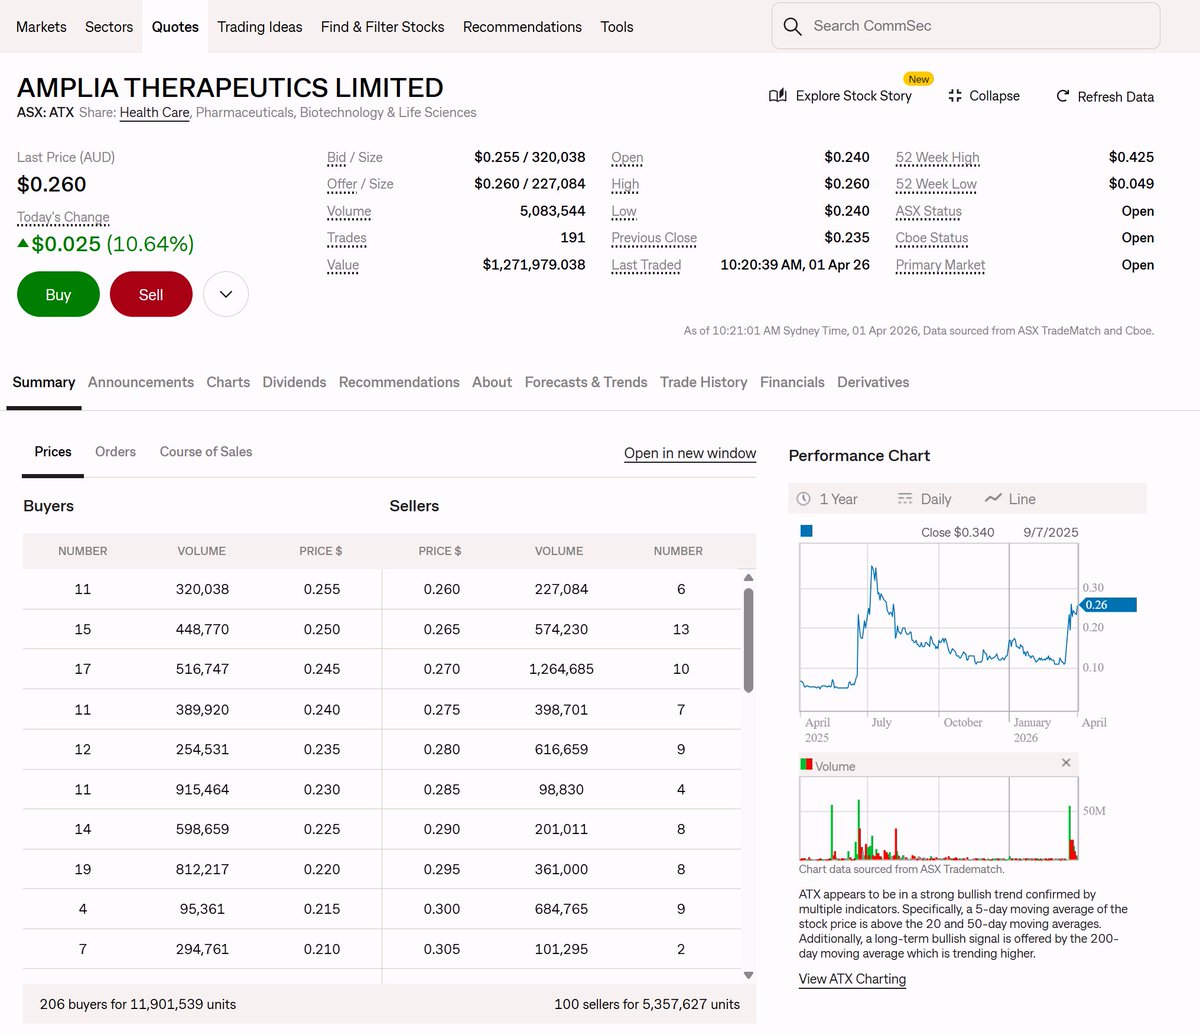Click the Line chart type icon

[x=993, y=499]
